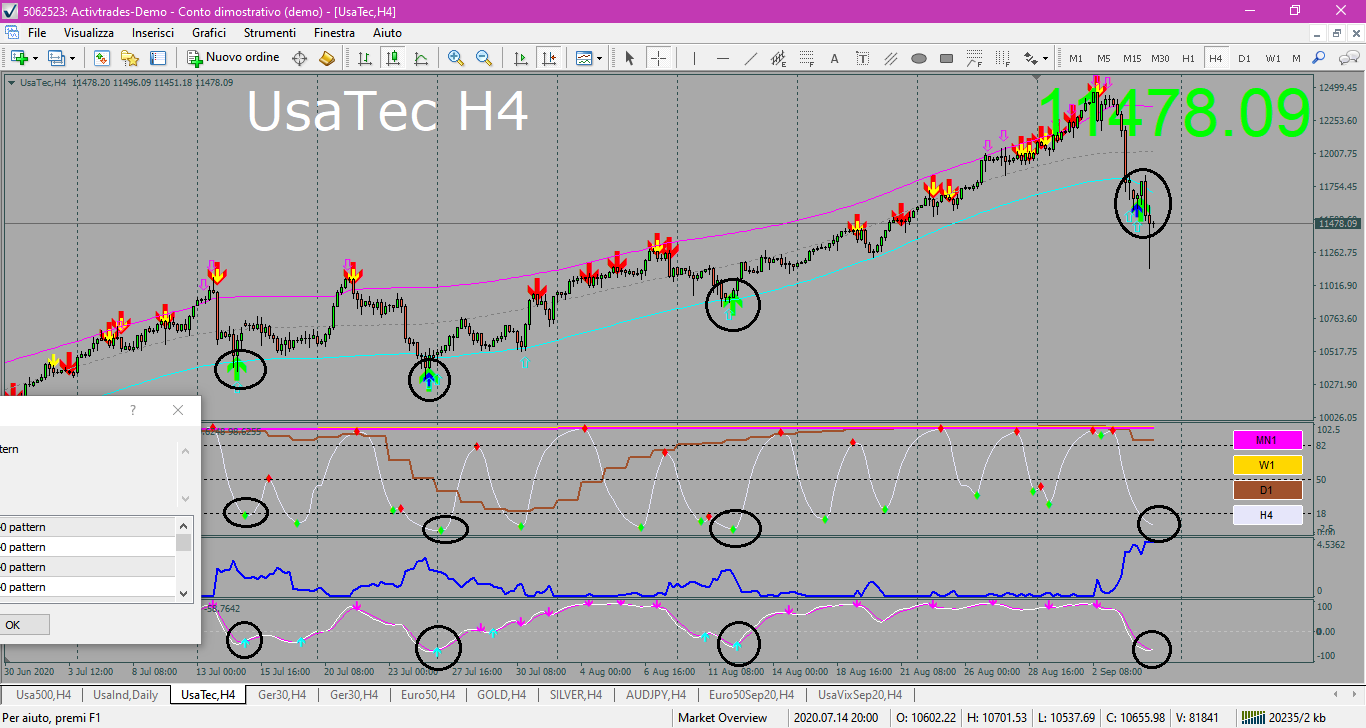Open the chat bubbles icon

(1347, 58)
